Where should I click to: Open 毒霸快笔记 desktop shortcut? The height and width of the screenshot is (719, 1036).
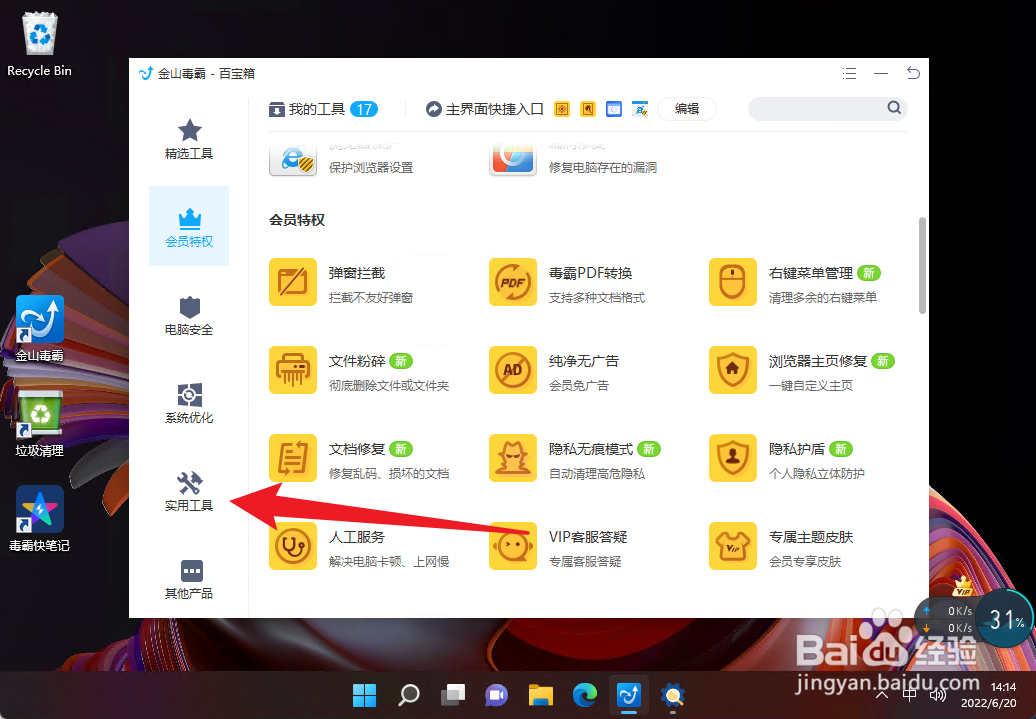40,519
